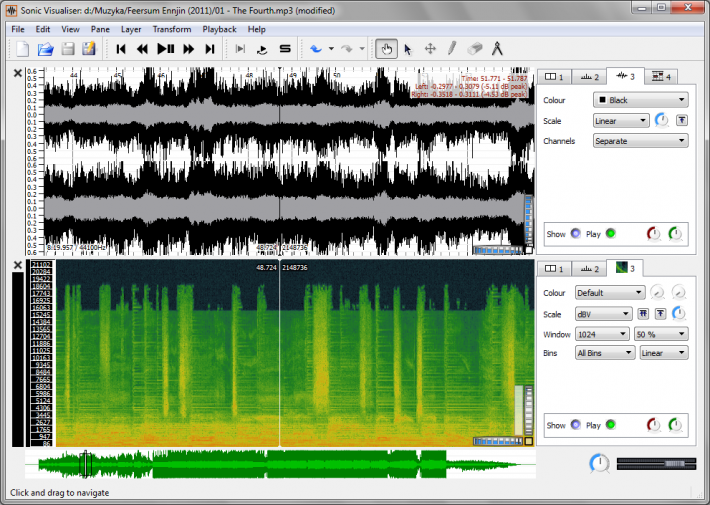Viewport: 710px width, 505px height.
Task: Toggle Play/Pause in the toolbar
Action: [165, 49]
